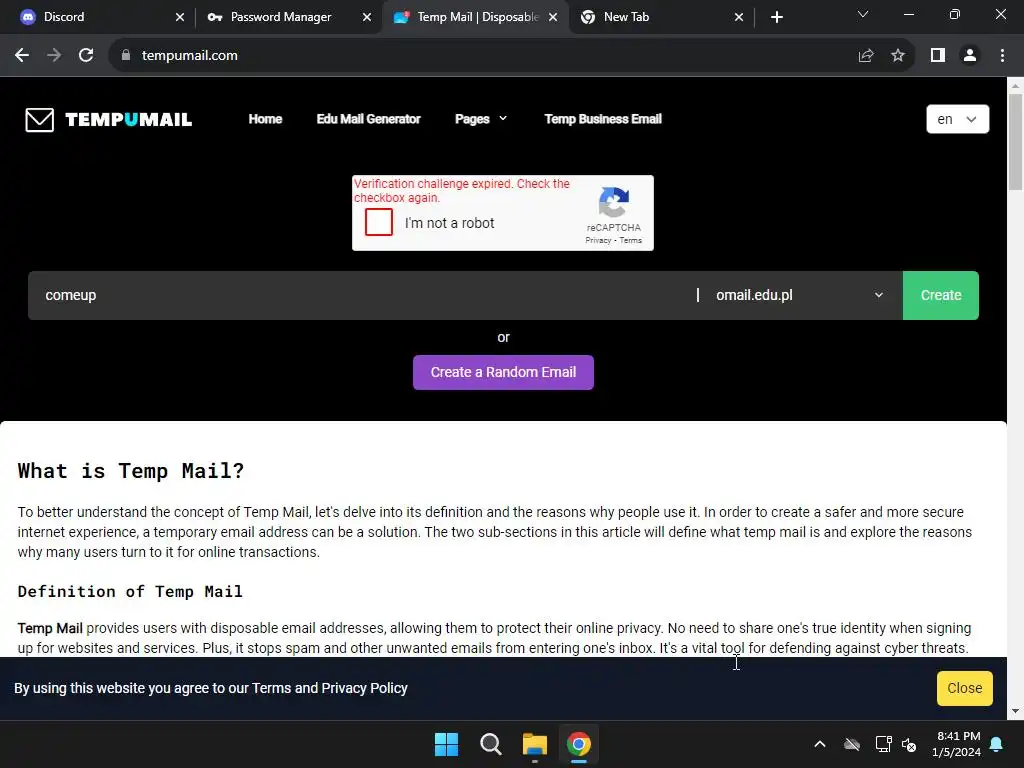Open File Explorer from the taskbar
1024x768 pixels.
tap(534, 744)
